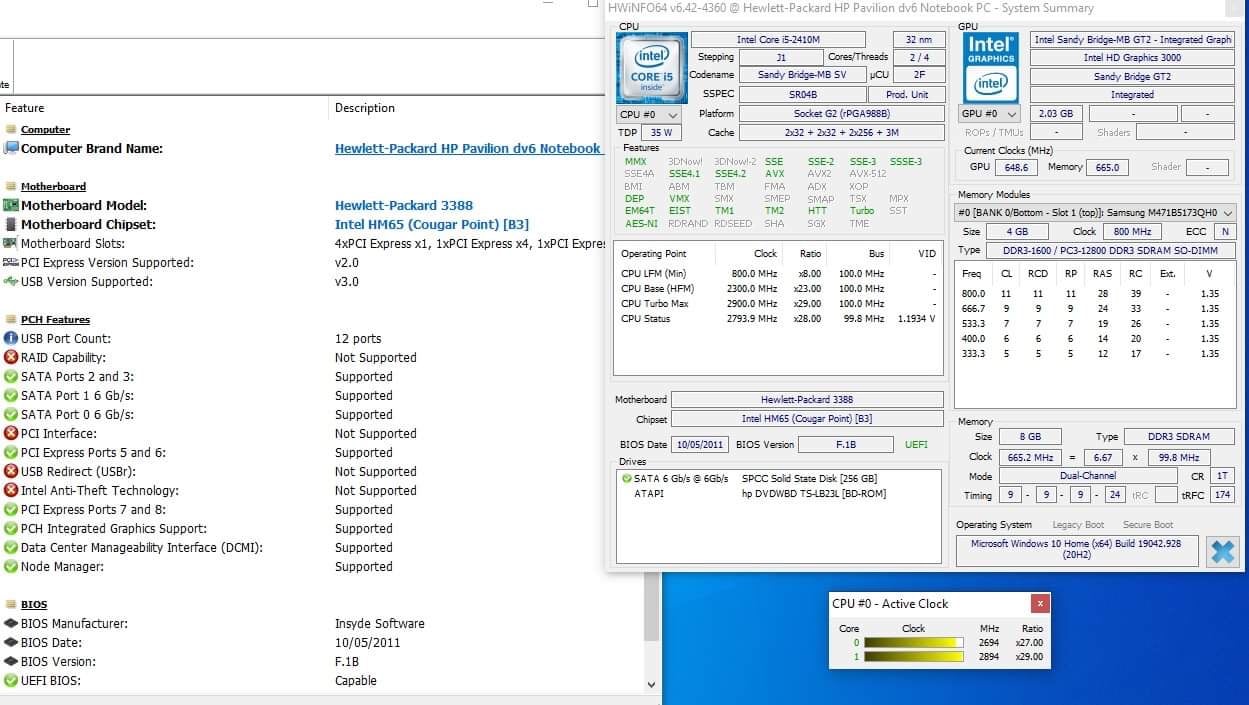Click the Core 0 clock bar
1249x705 pixels.
click(913, 643)
